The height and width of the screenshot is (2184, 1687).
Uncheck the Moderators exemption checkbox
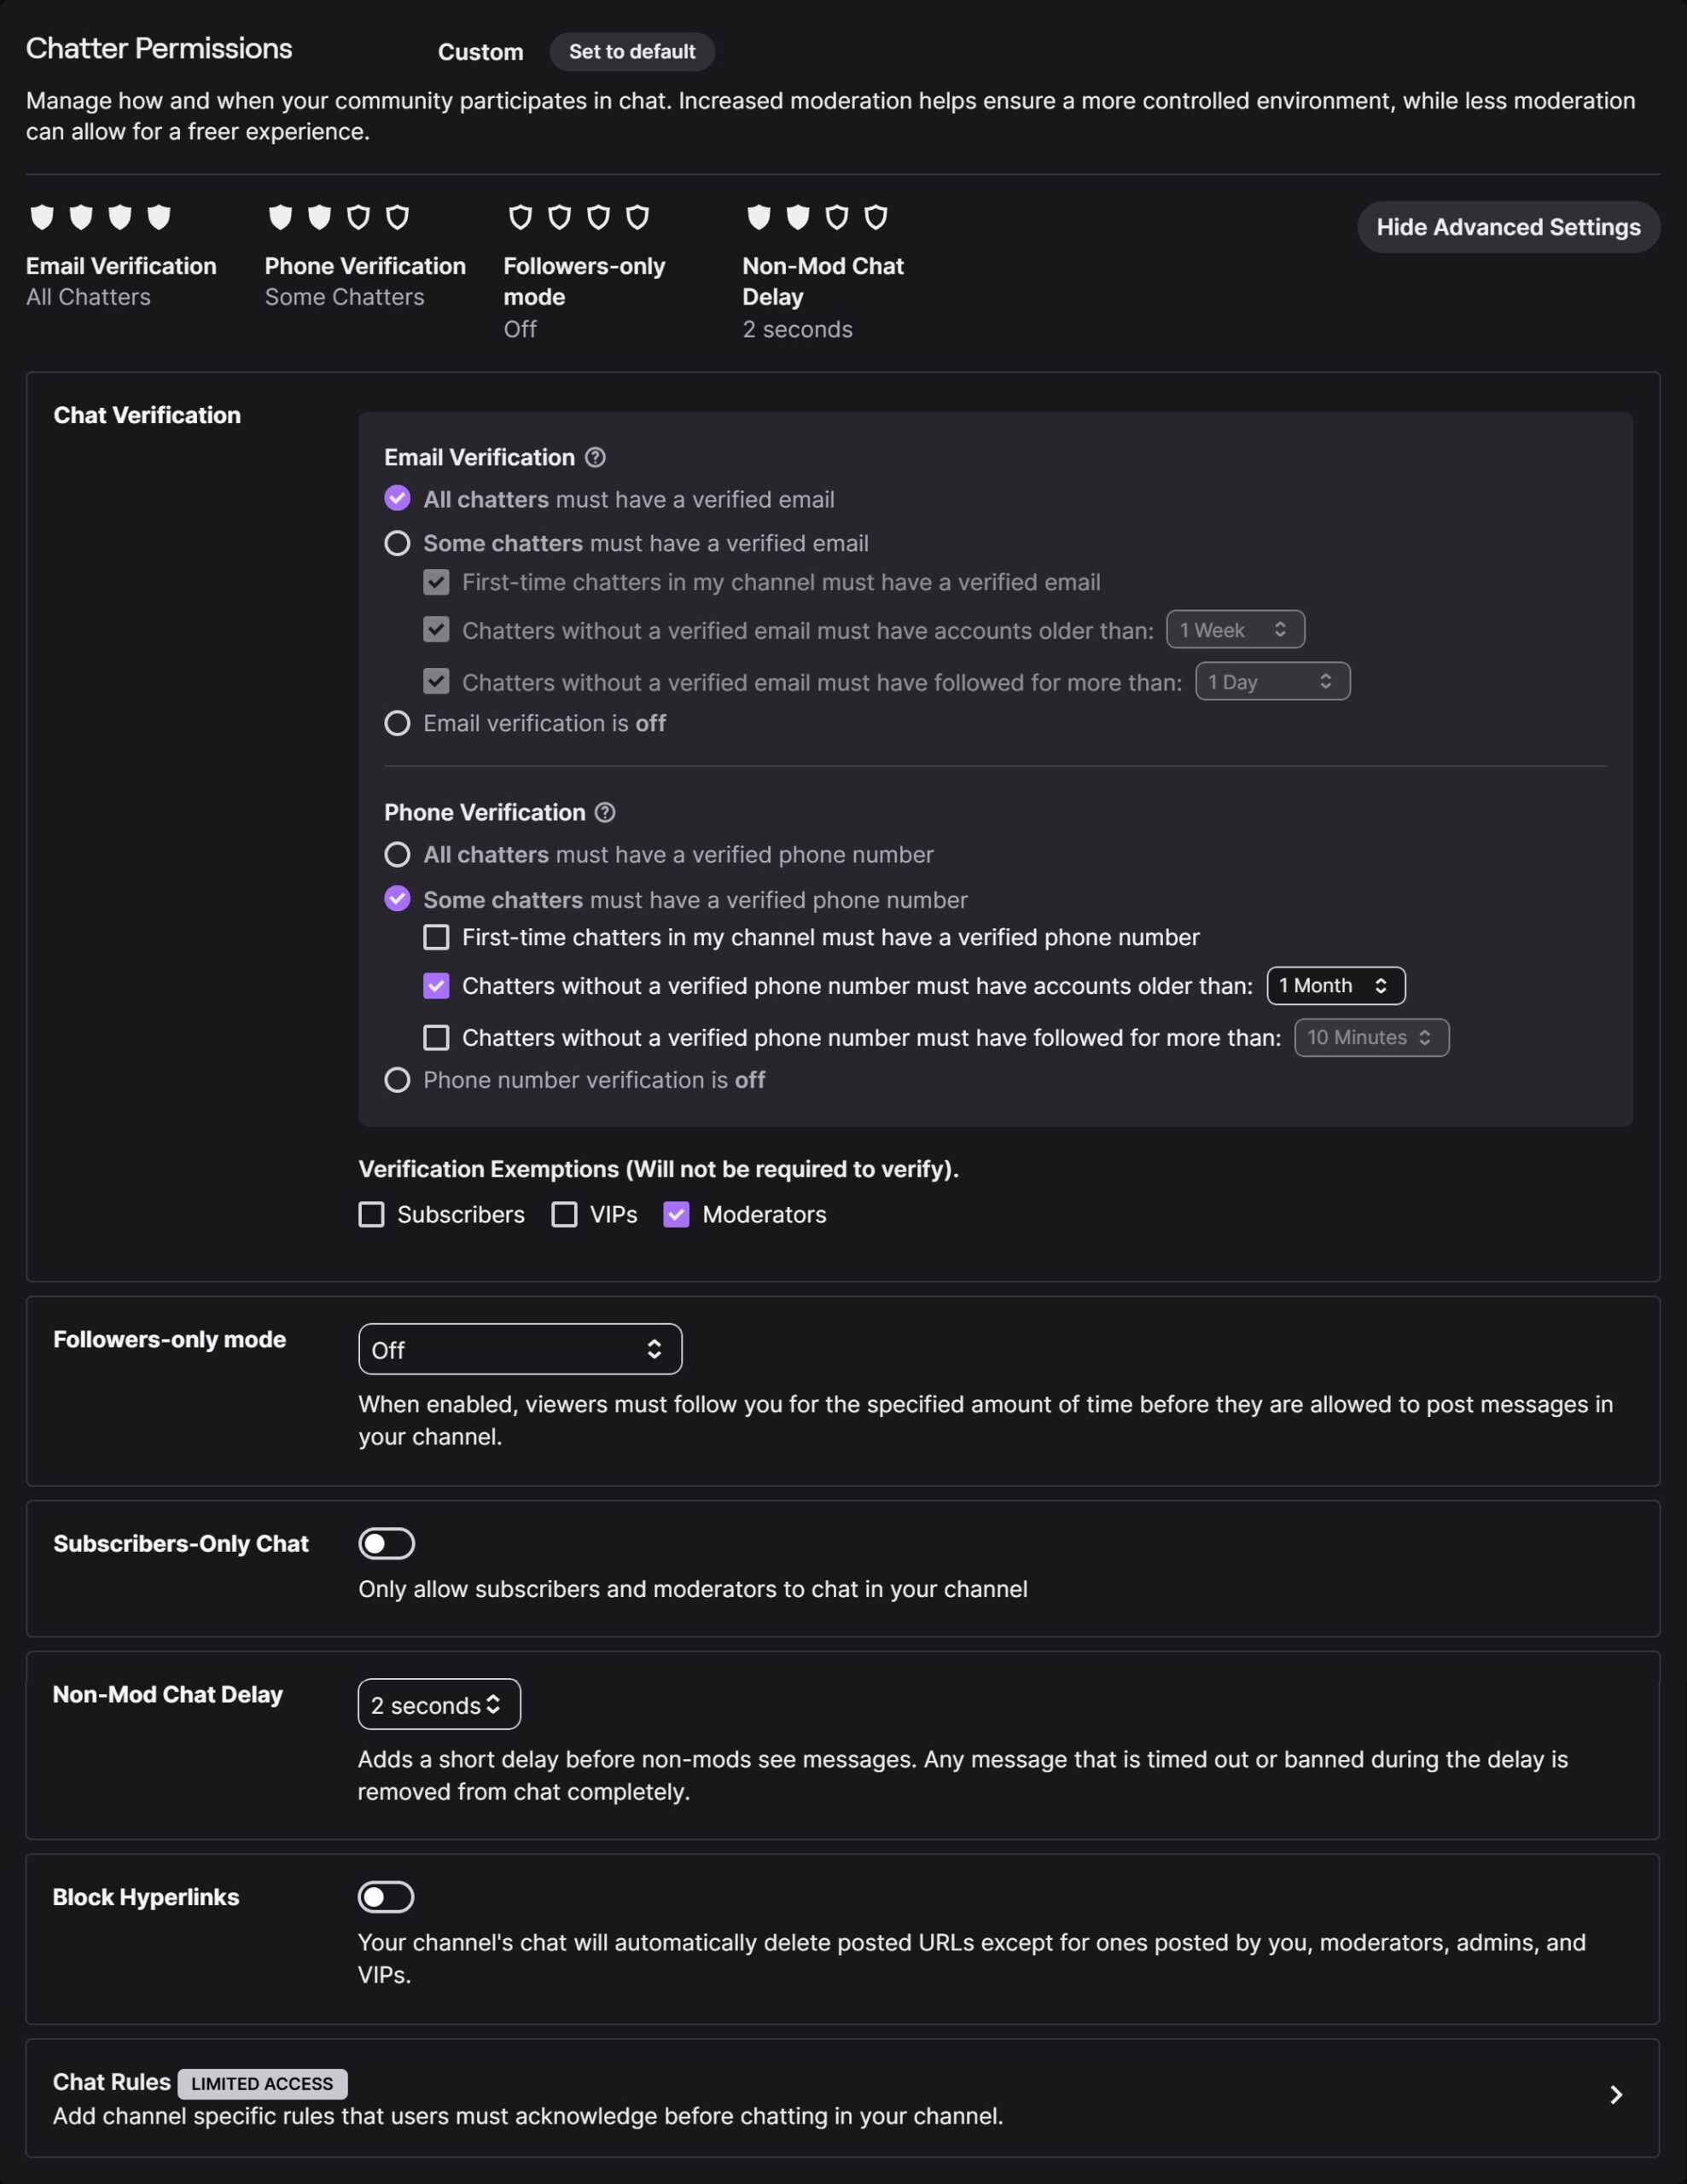[x=677, y=1214]
